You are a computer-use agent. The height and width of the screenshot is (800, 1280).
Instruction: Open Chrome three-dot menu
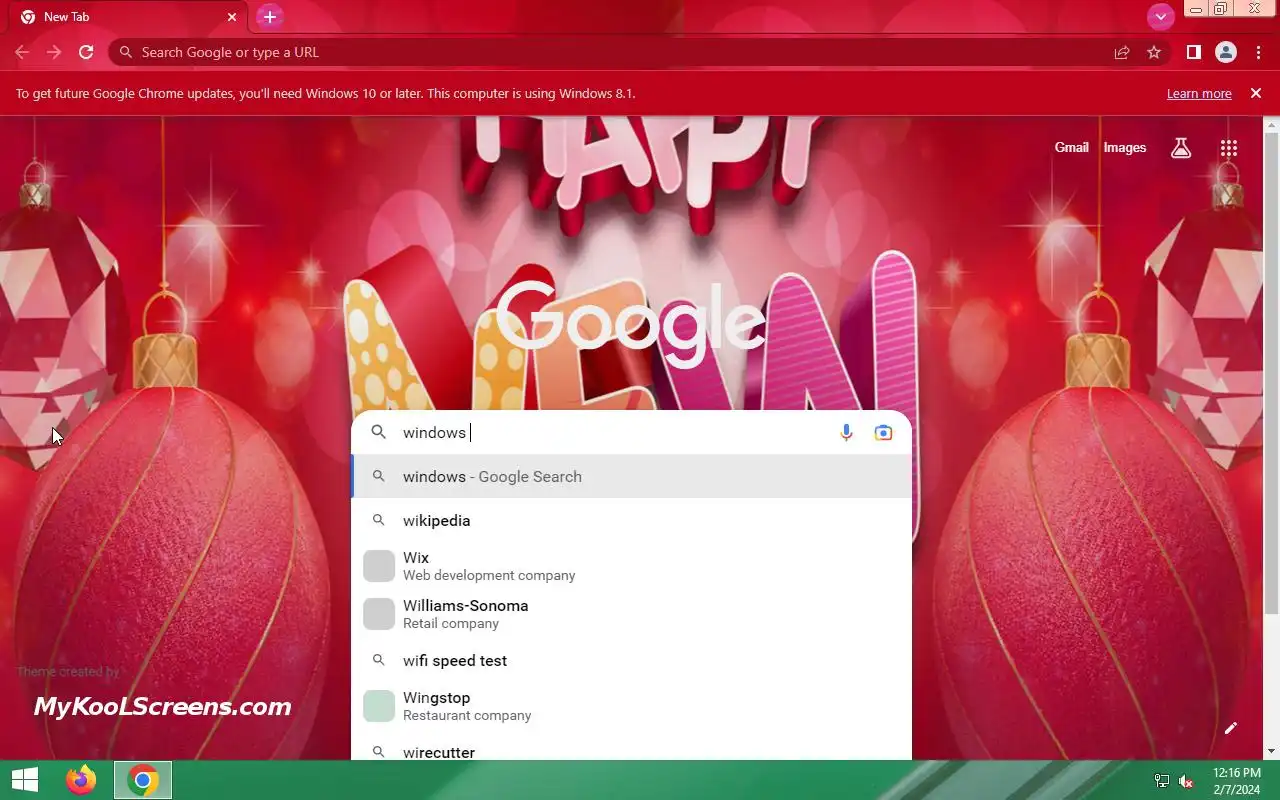[1258, 52]
